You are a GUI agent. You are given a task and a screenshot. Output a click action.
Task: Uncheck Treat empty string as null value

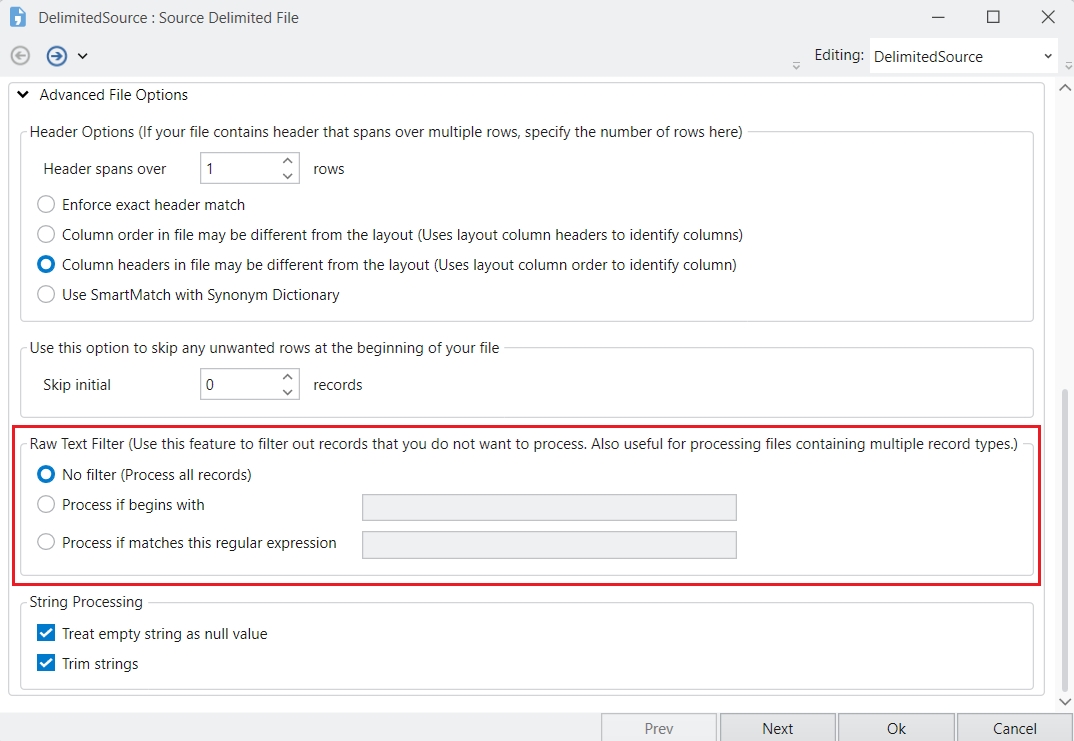[46, 633]
